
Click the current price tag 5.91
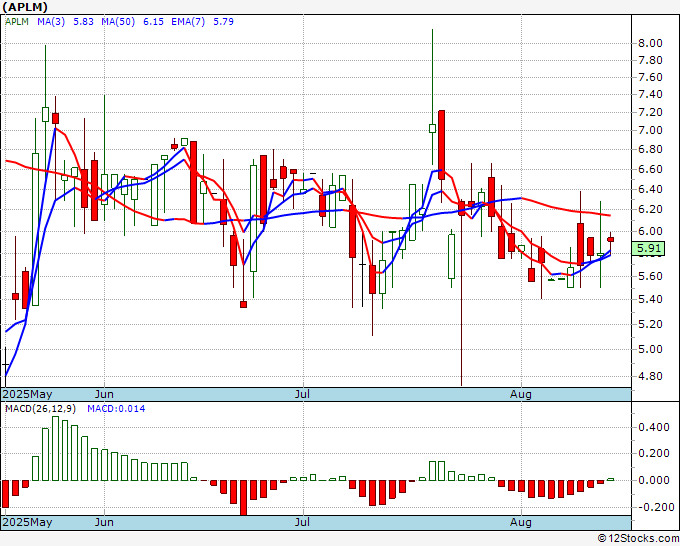pyautogui.click(x=649, y=248)
